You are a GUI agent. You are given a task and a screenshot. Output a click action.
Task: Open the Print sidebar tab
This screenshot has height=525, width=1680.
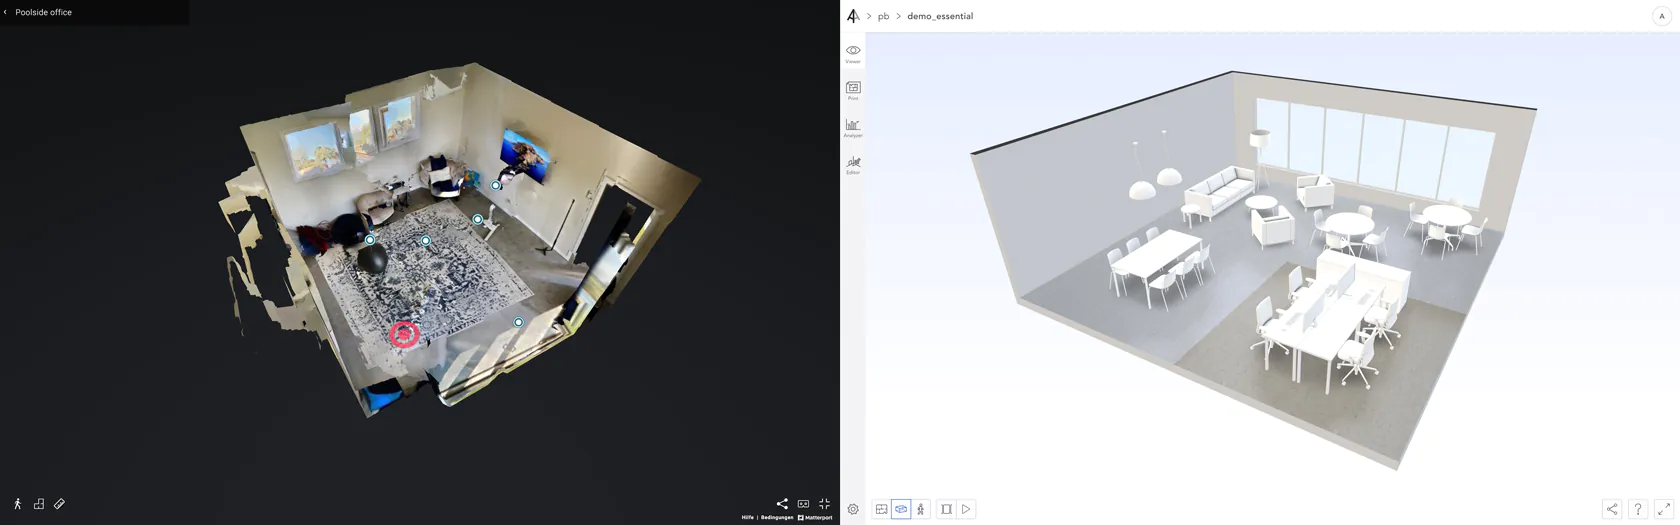tap(853, 90)
